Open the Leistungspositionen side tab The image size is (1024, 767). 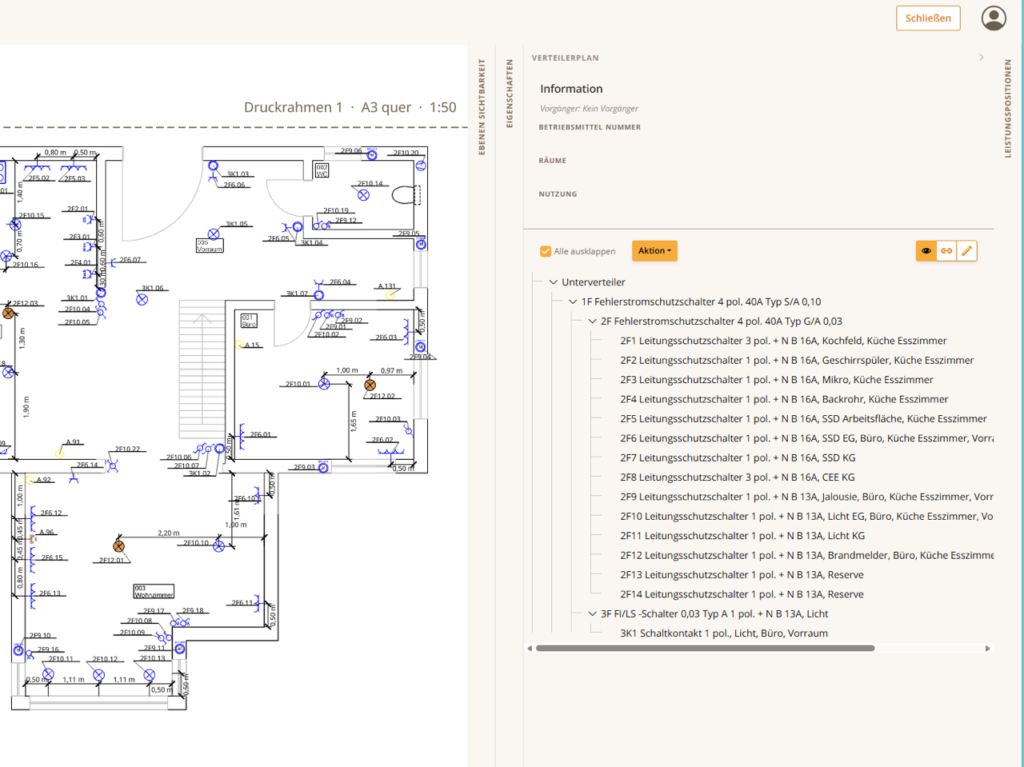click(x=1007, y=108)
